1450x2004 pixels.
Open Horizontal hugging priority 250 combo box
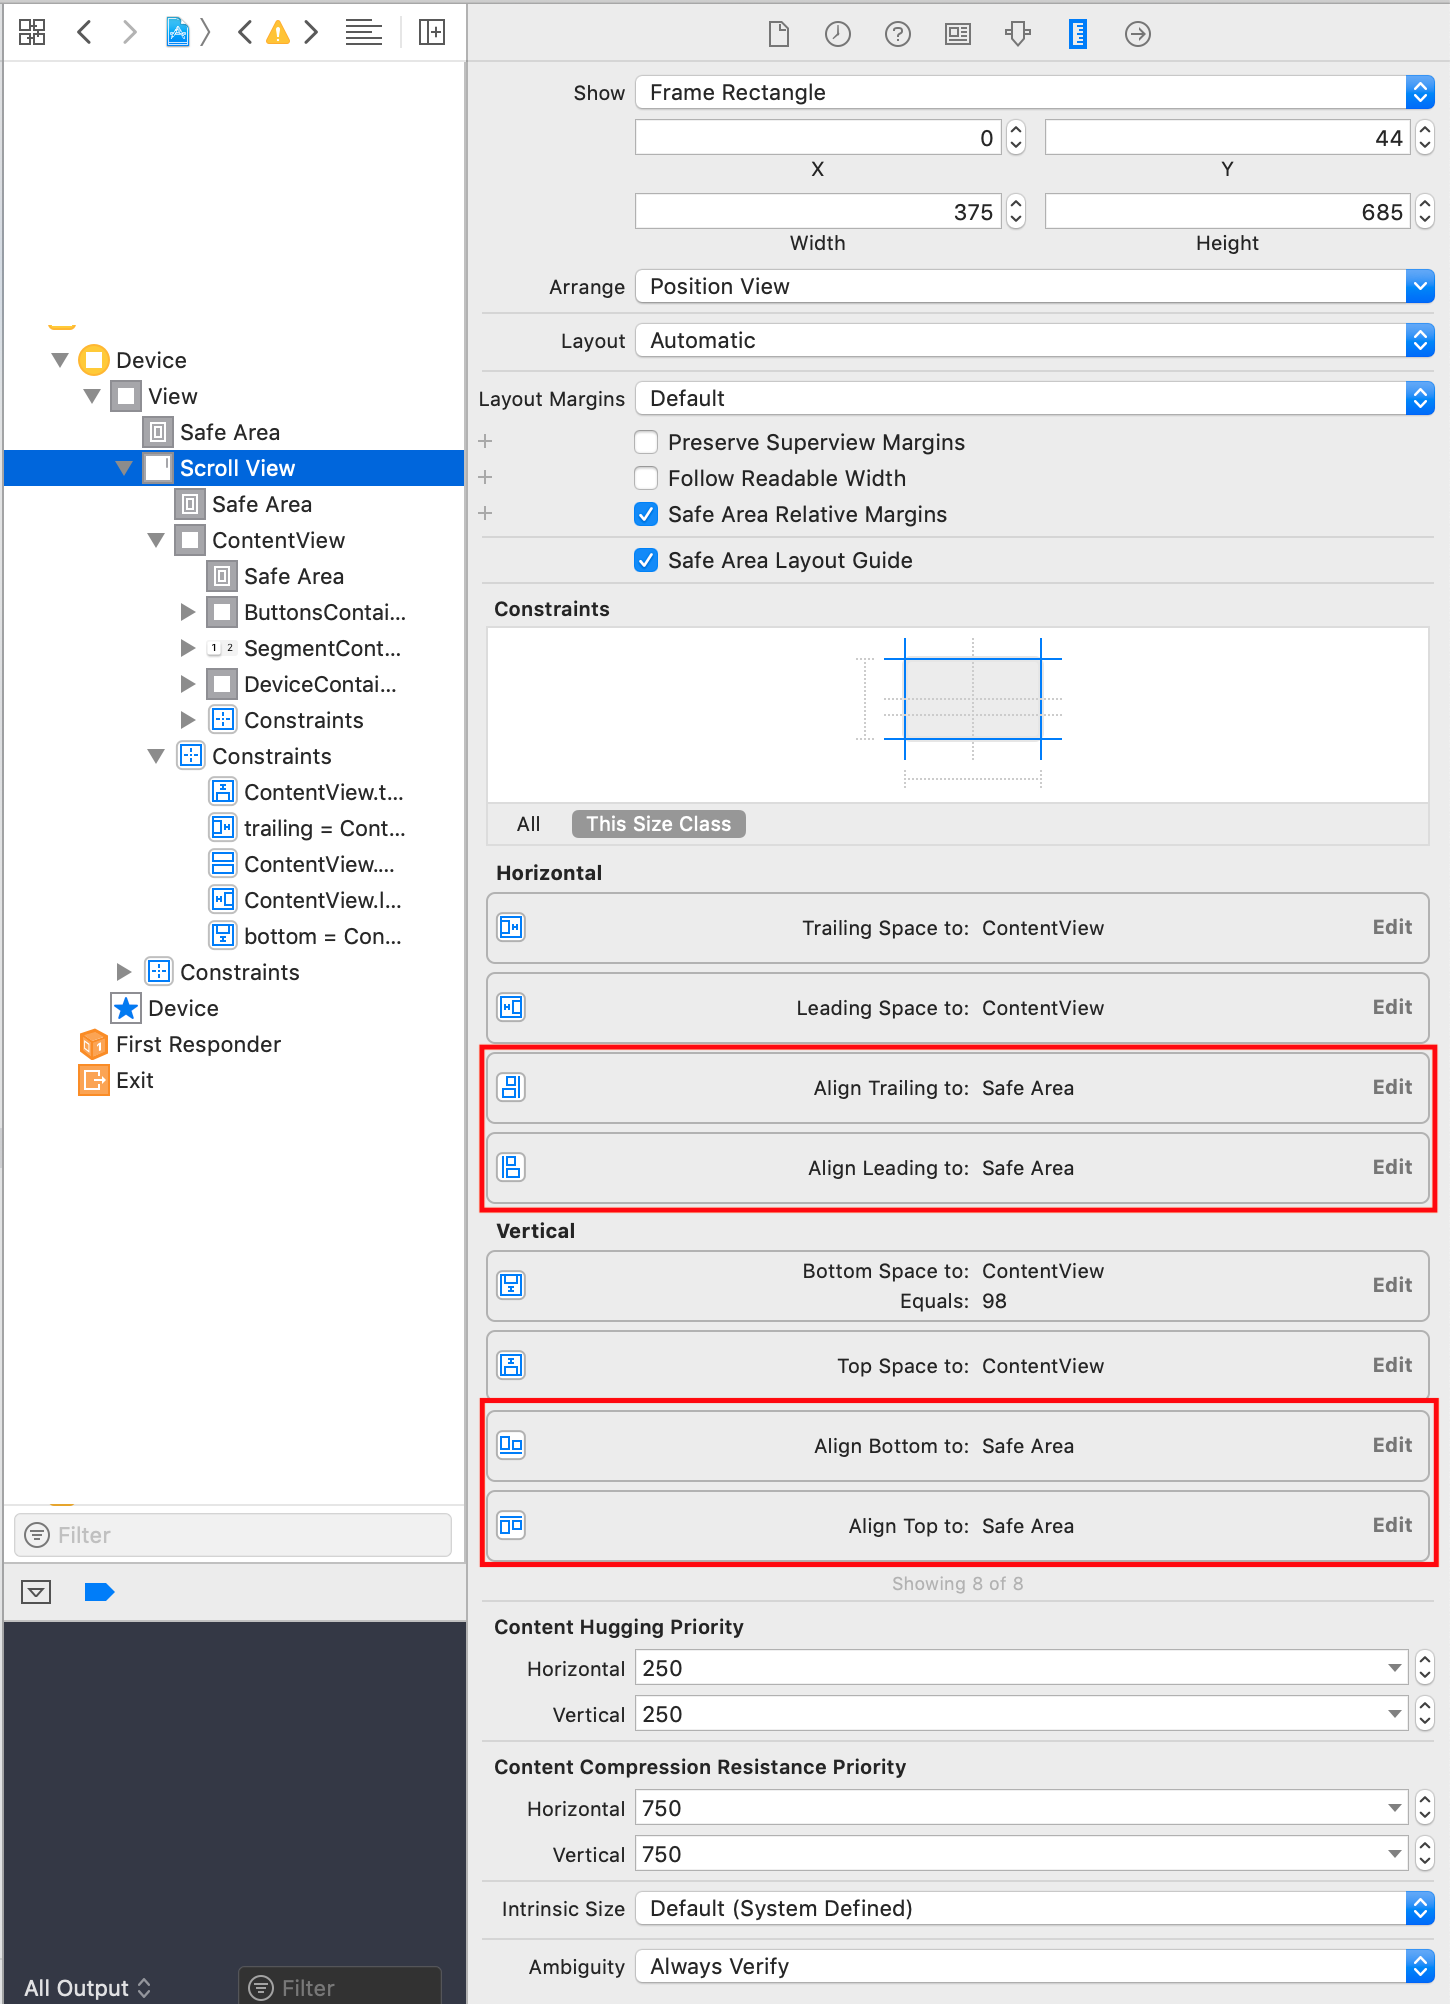(x=1022, y=1668)
